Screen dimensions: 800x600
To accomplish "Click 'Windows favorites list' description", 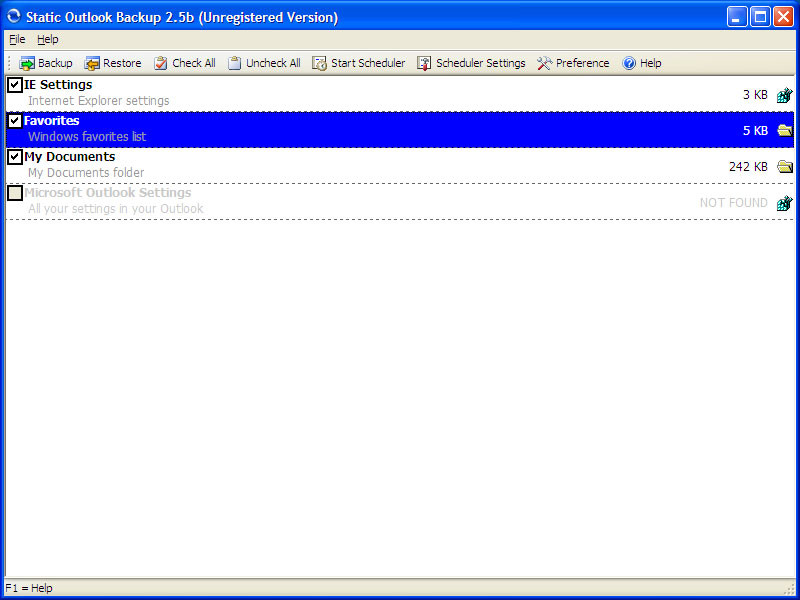I will (87, 137).
